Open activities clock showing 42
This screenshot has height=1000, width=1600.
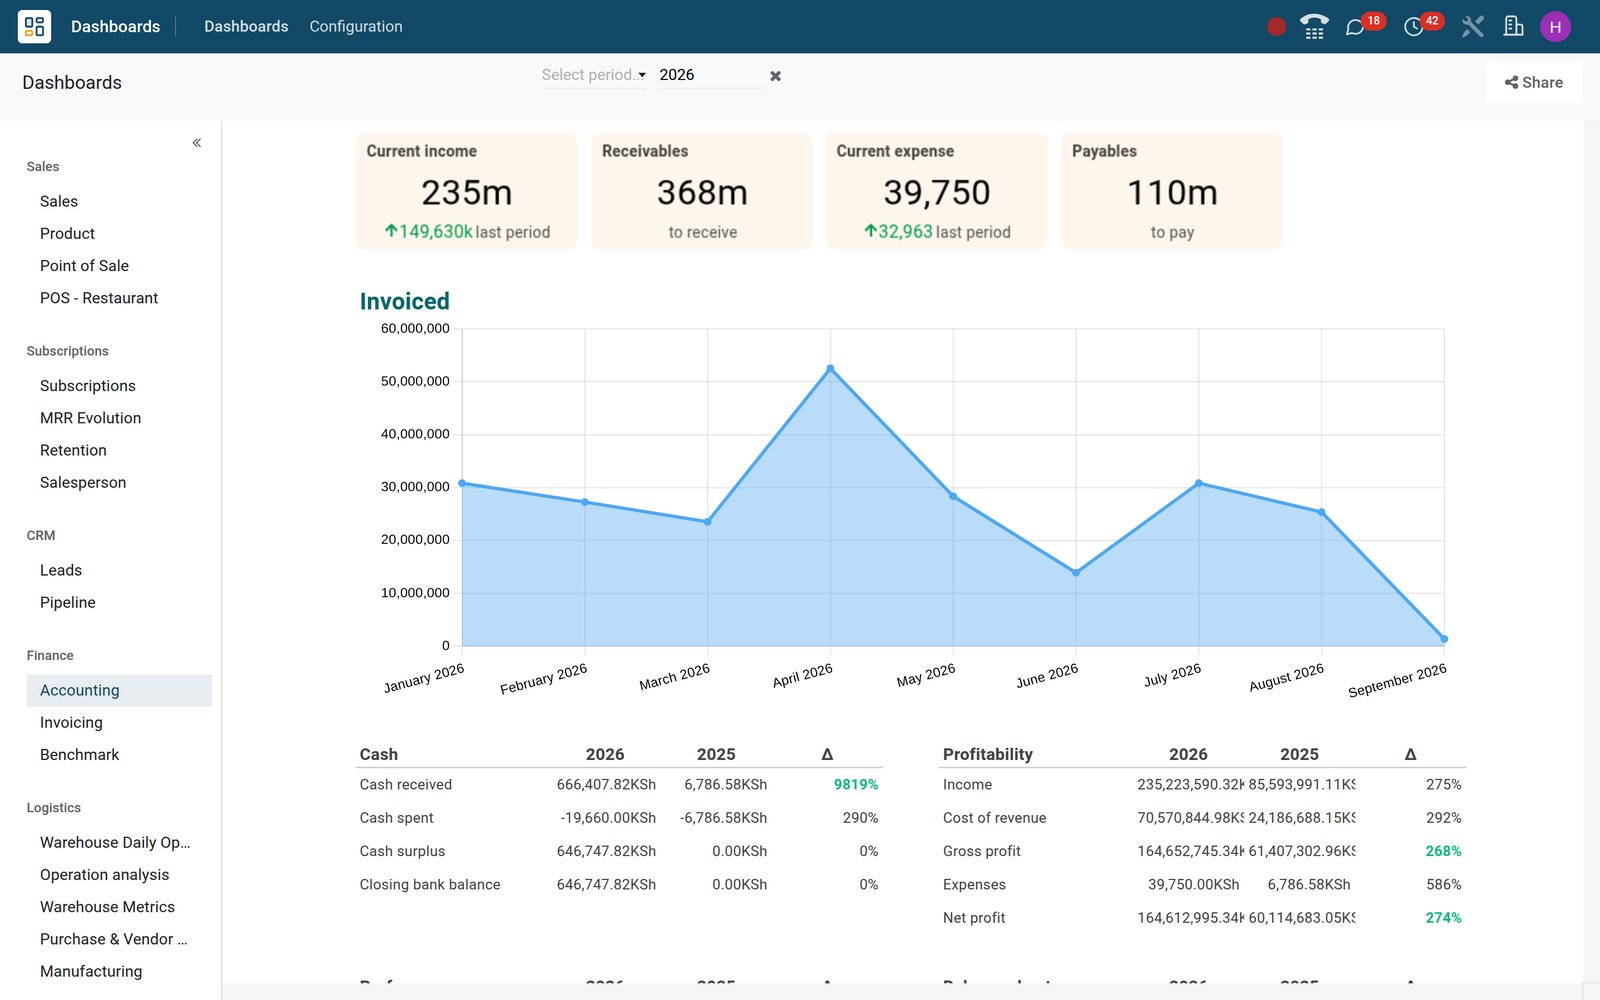click(1422, 25)
